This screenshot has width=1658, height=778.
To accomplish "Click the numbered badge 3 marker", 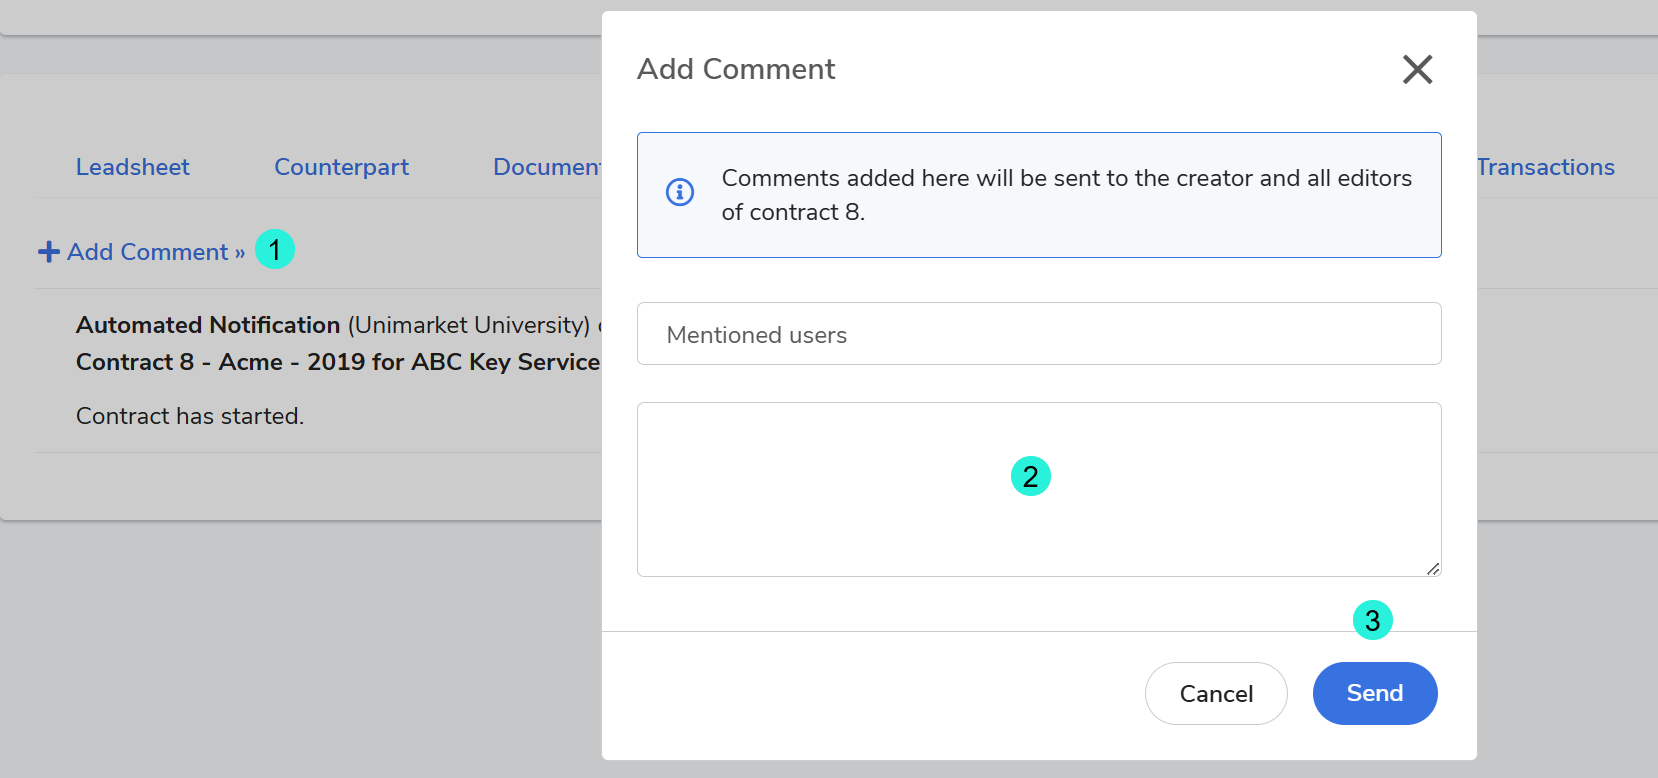I will click(1372, 621).
